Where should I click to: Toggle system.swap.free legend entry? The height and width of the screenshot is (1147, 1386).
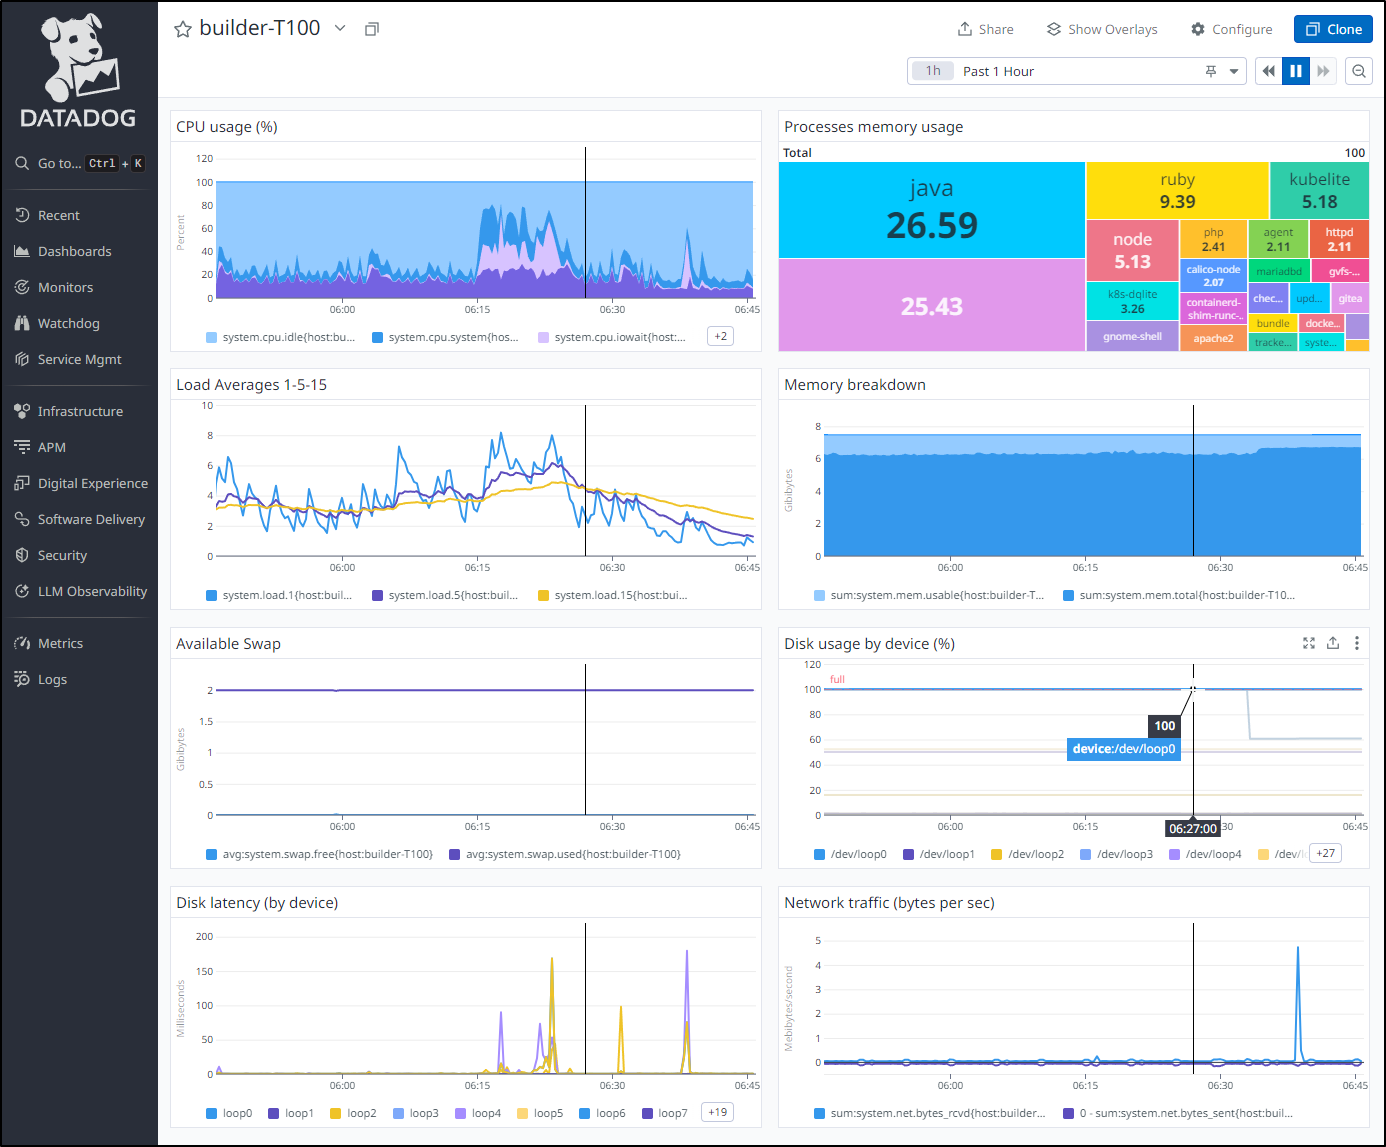(x=319, y=854)
